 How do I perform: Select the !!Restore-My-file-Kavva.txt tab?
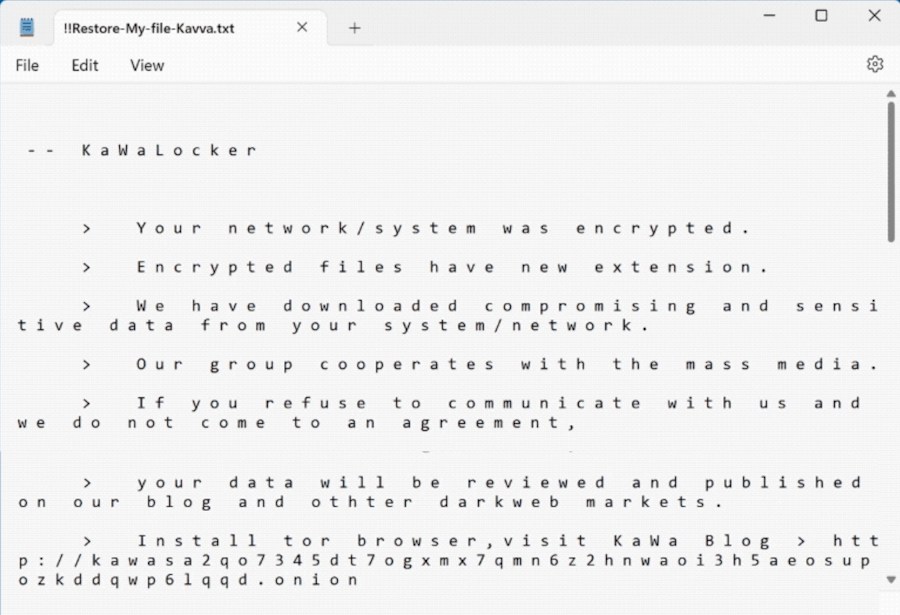[x=149, y=28]
